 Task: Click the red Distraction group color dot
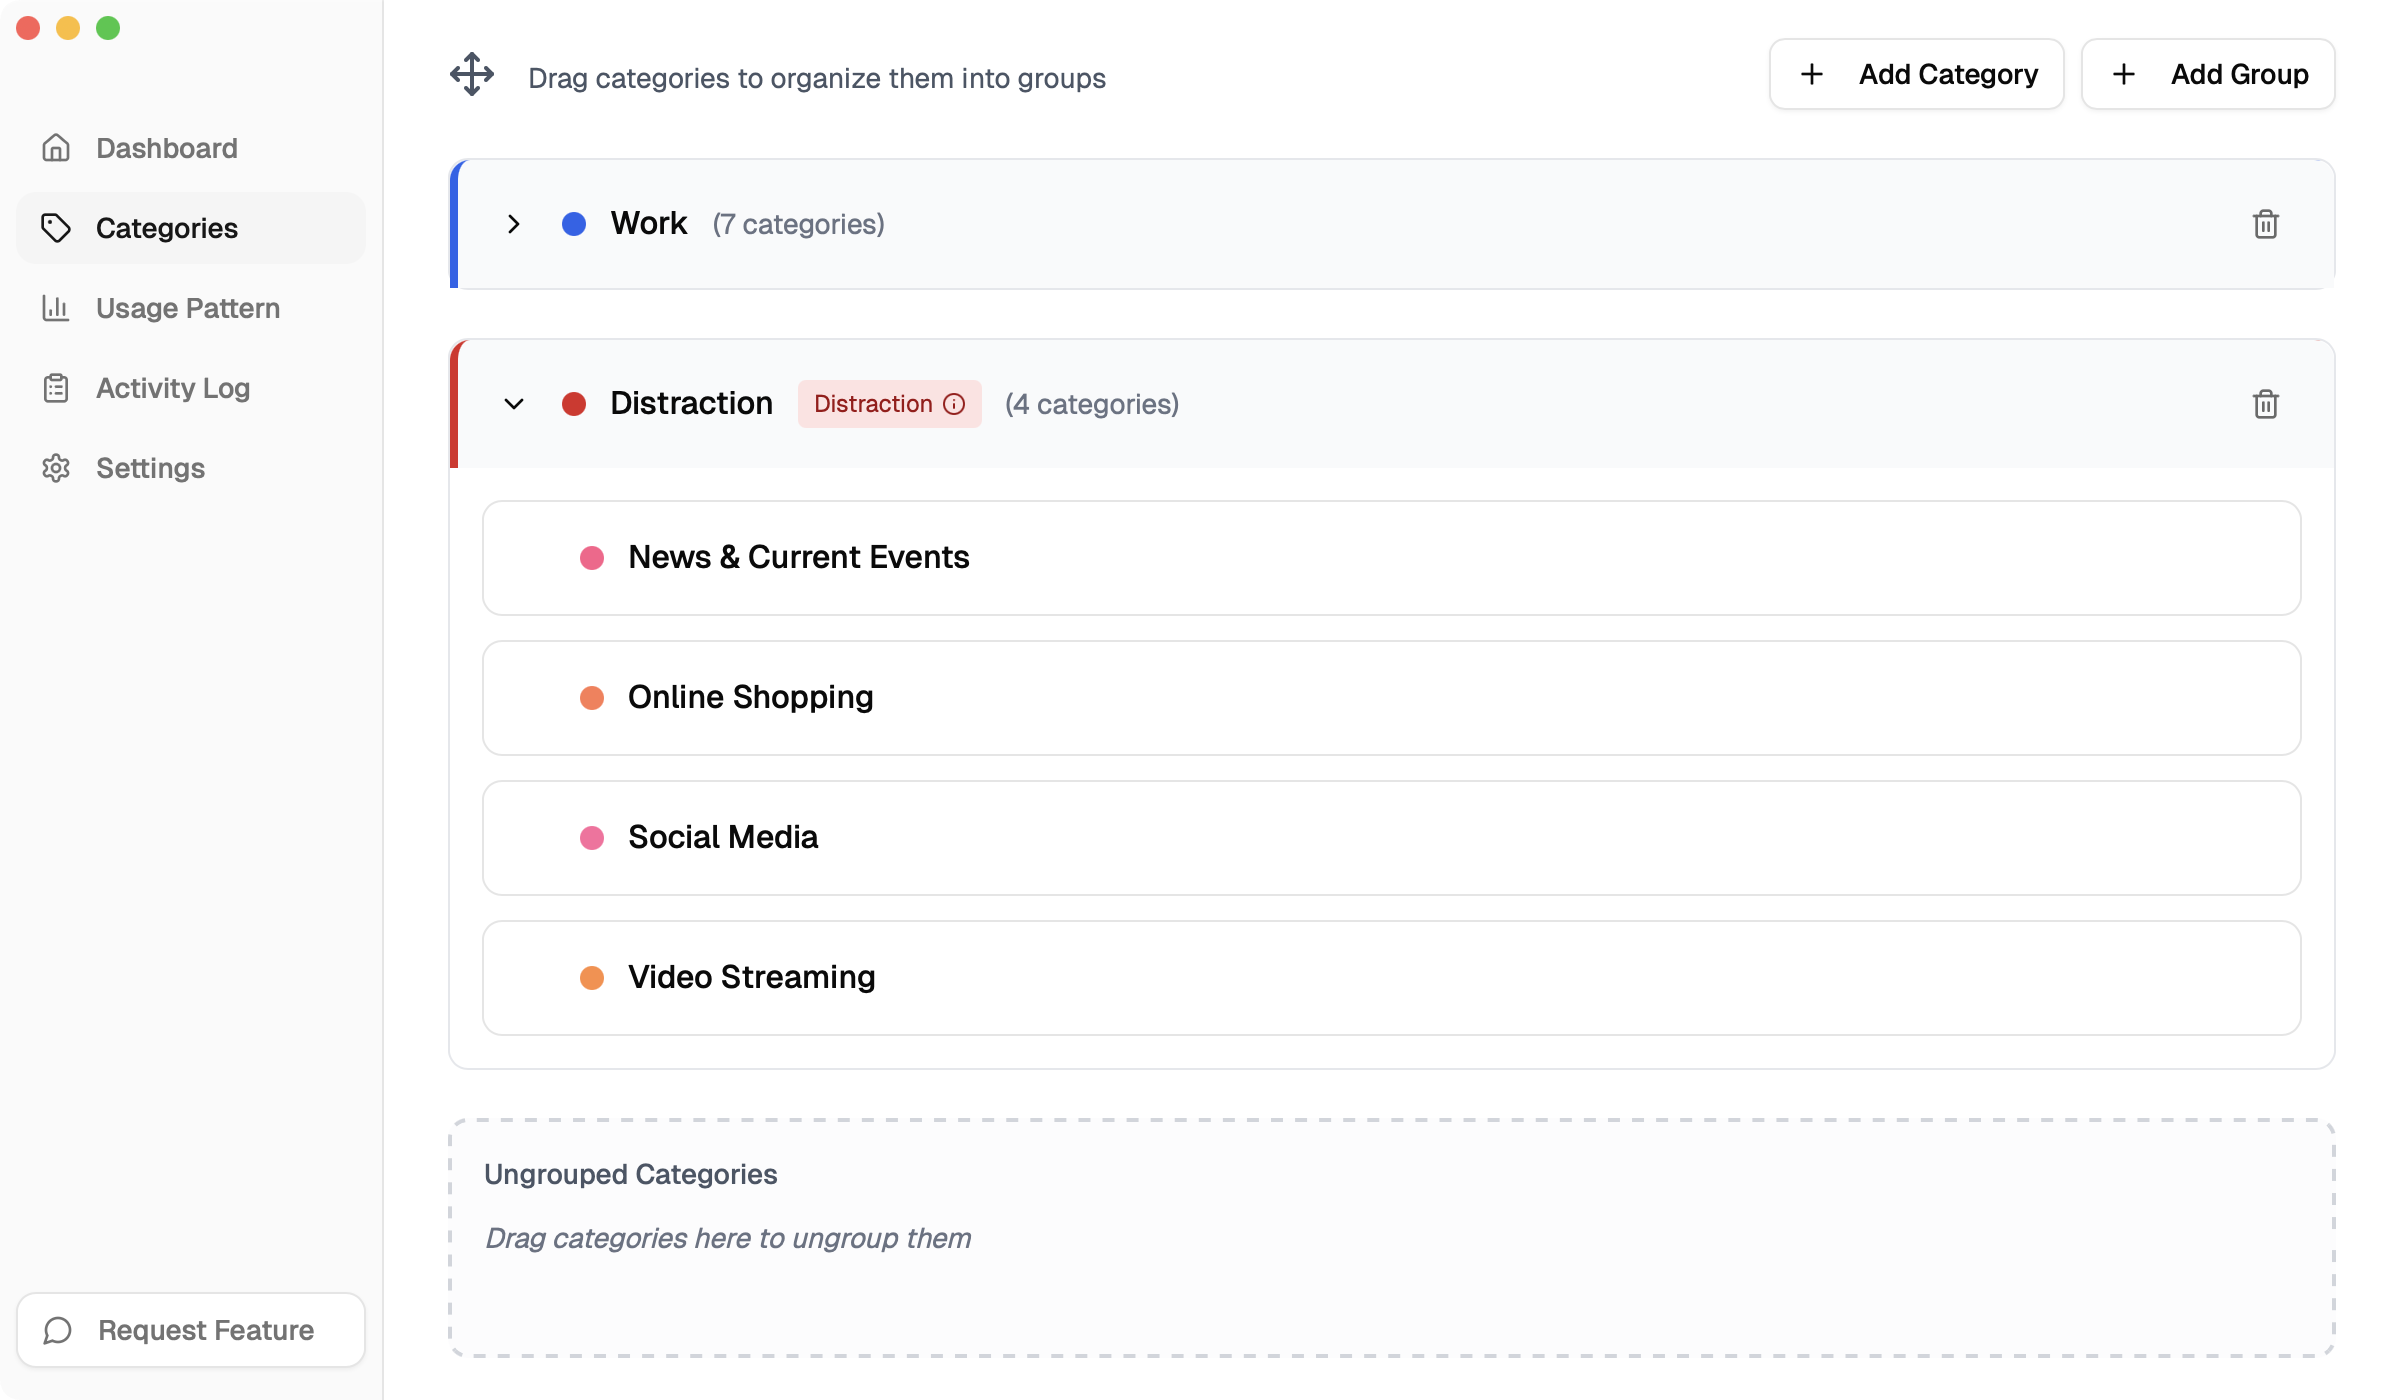coord(574,404)
